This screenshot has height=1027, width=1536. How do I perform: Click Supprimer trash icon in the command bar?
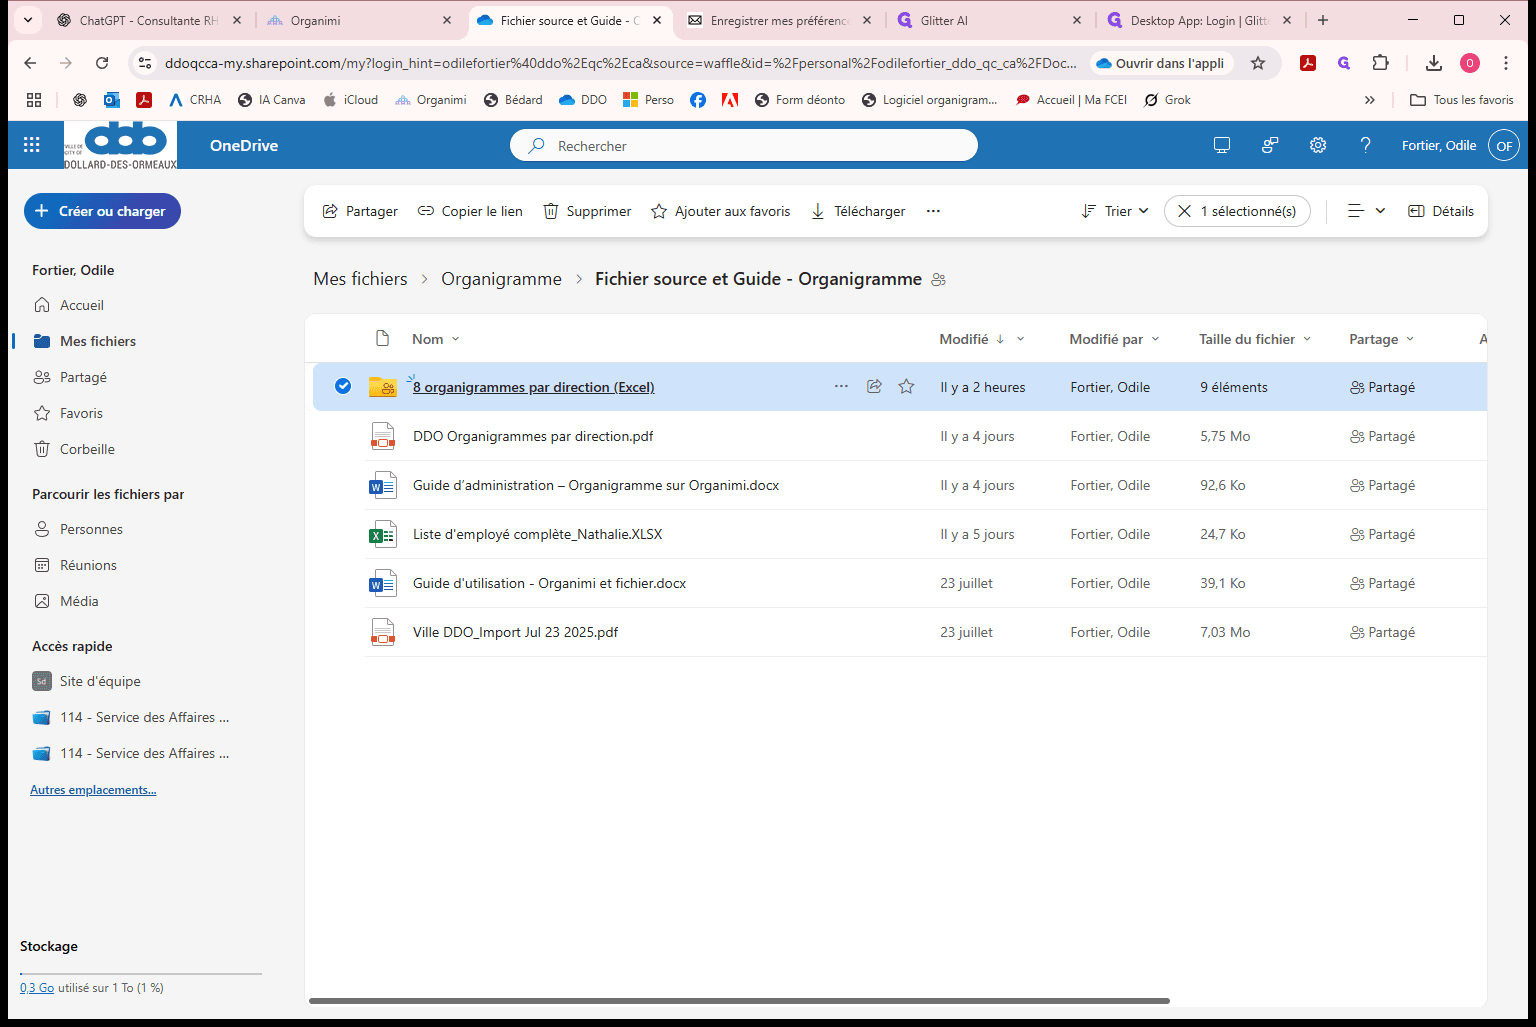[x=550, y=211]
